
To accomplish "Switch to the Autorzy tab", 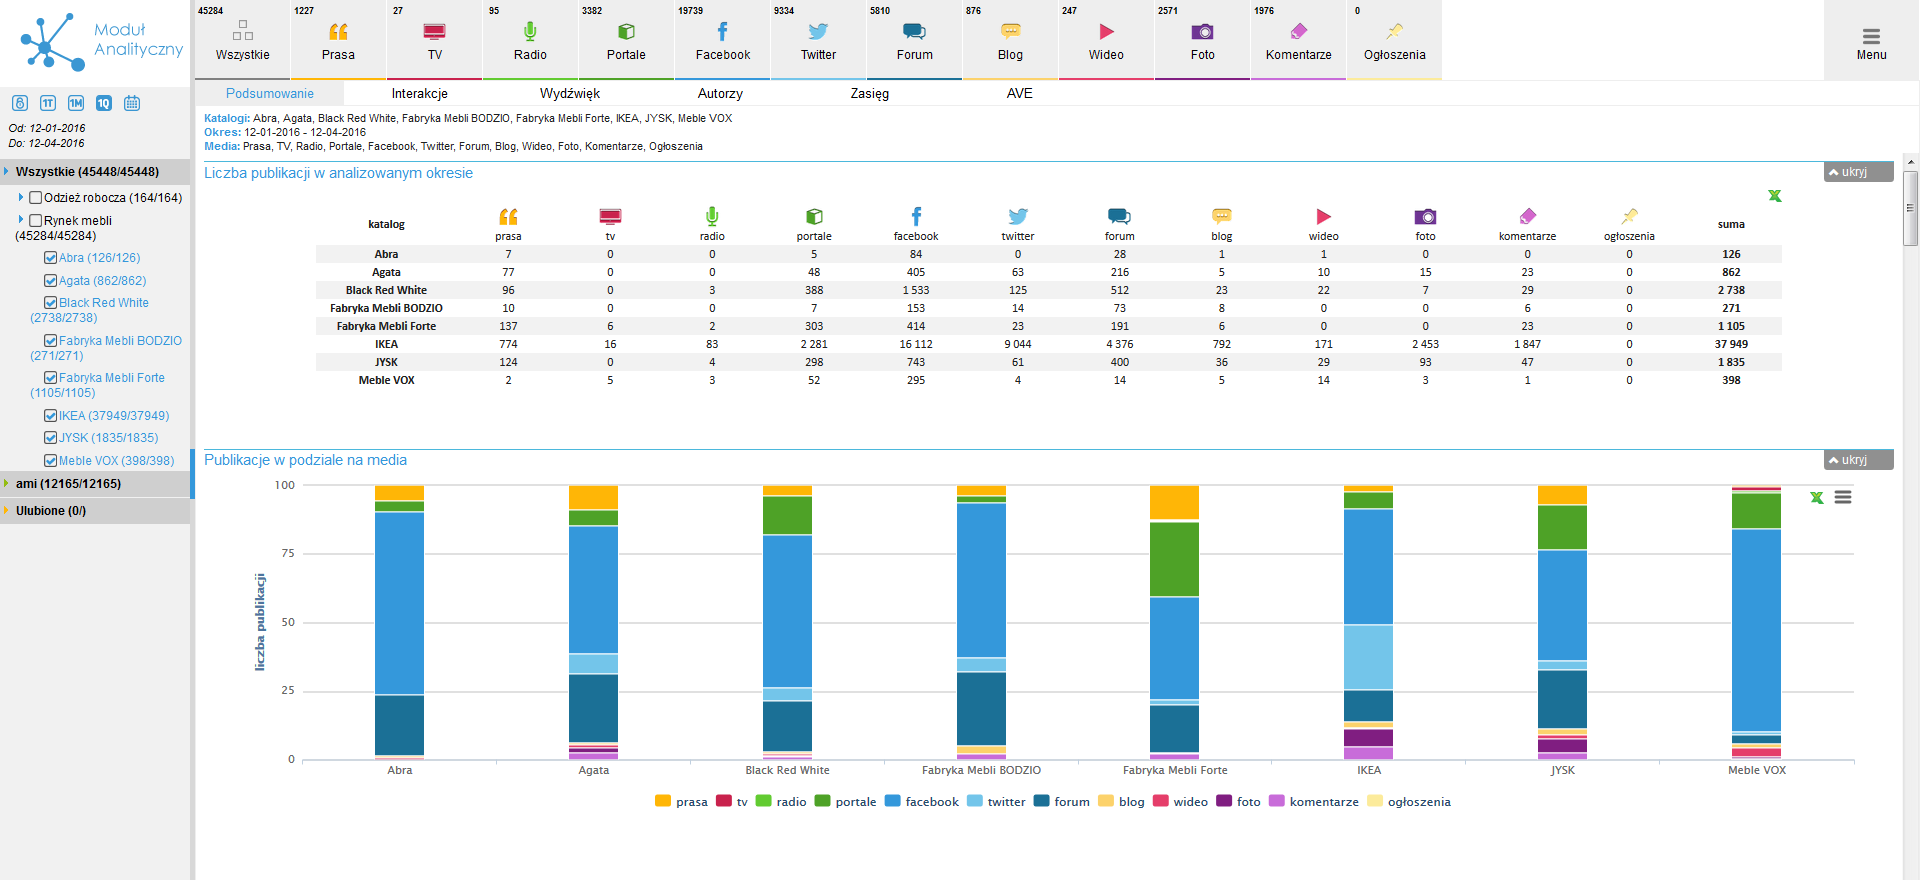I will pyautogui.click(x=720, y=94).
